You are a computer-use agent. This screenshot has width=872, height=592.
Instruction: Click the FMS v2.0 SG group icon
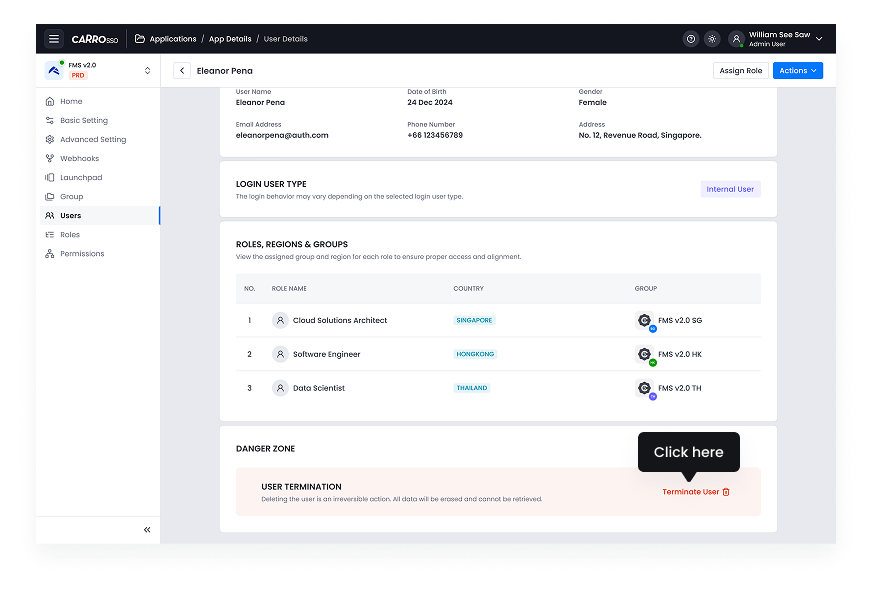coord(645,321)
